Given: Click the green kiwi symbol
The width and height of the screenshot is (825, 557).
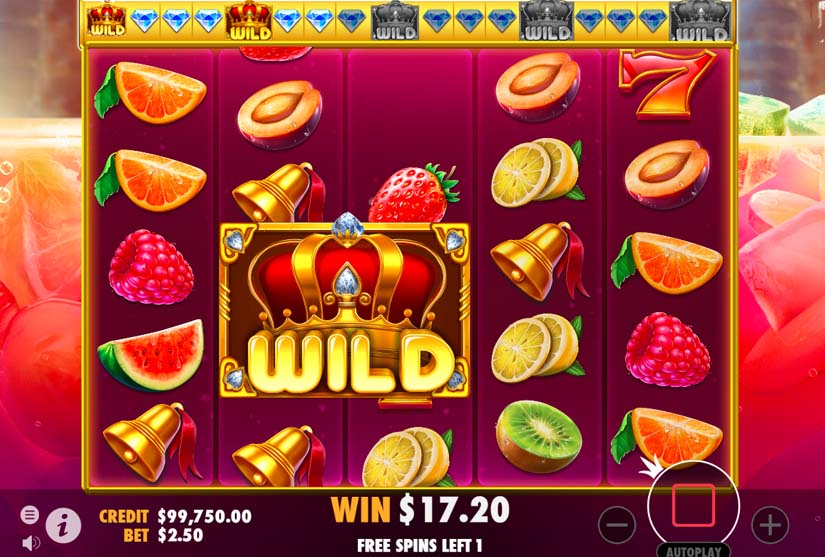Looking at the screenshot, I should tap(539, 436).
